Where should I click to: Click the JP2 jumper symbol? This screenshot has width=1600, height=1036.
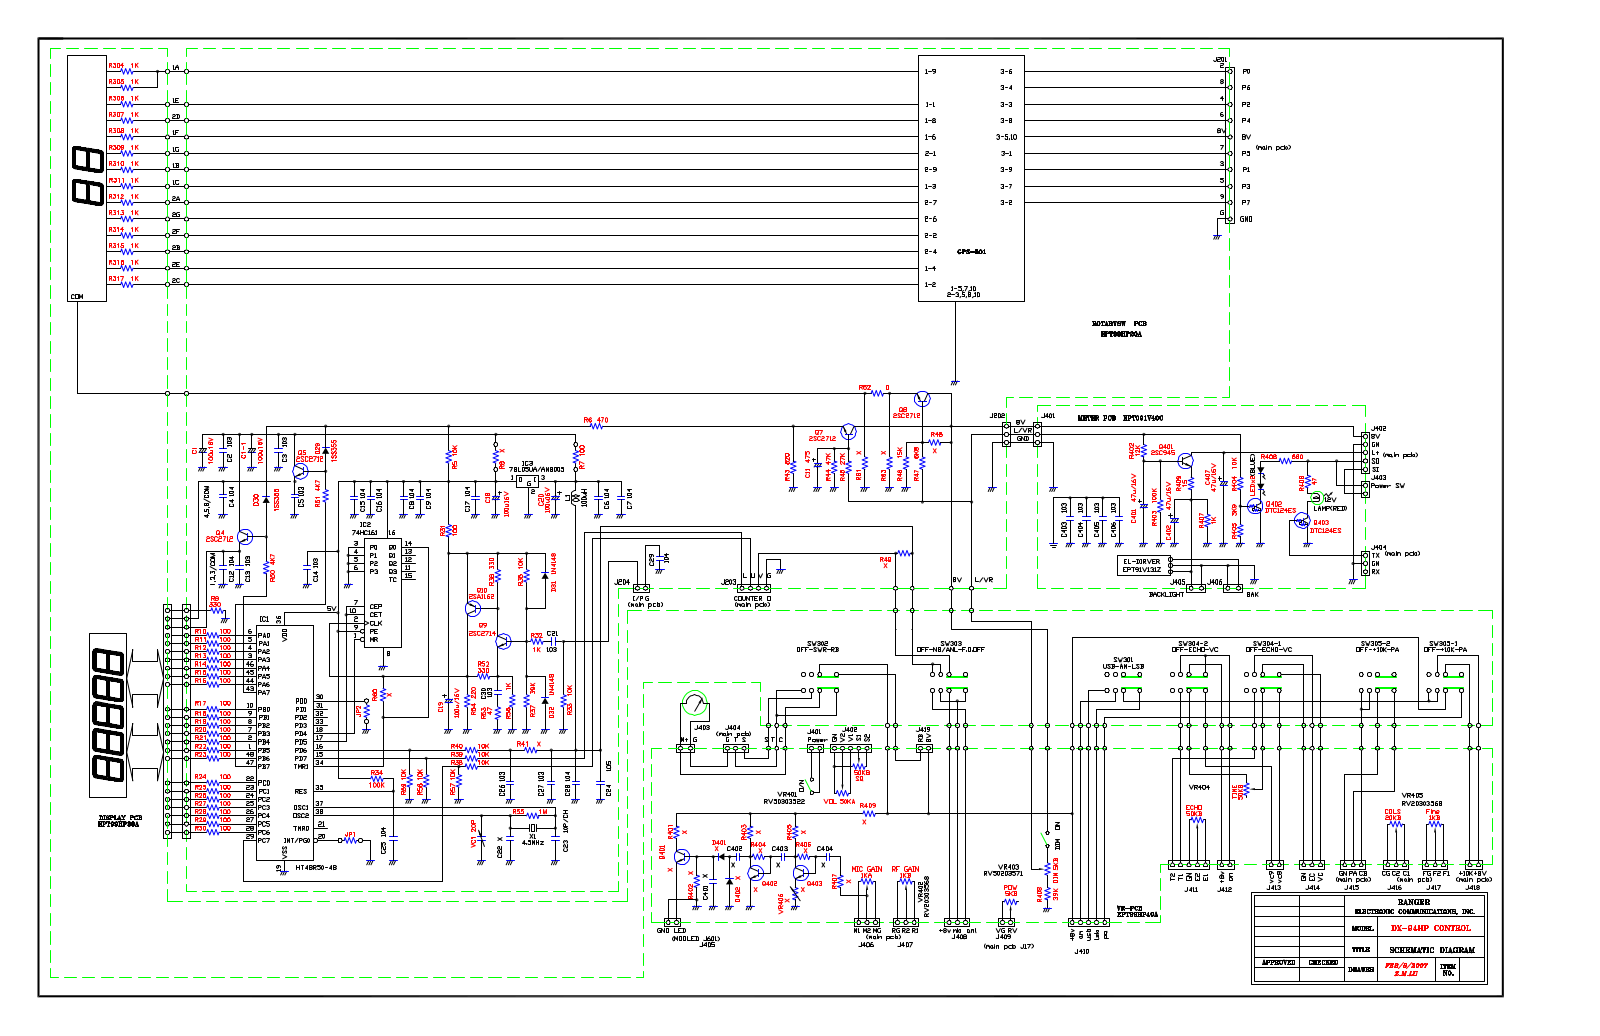pos(366,711)
